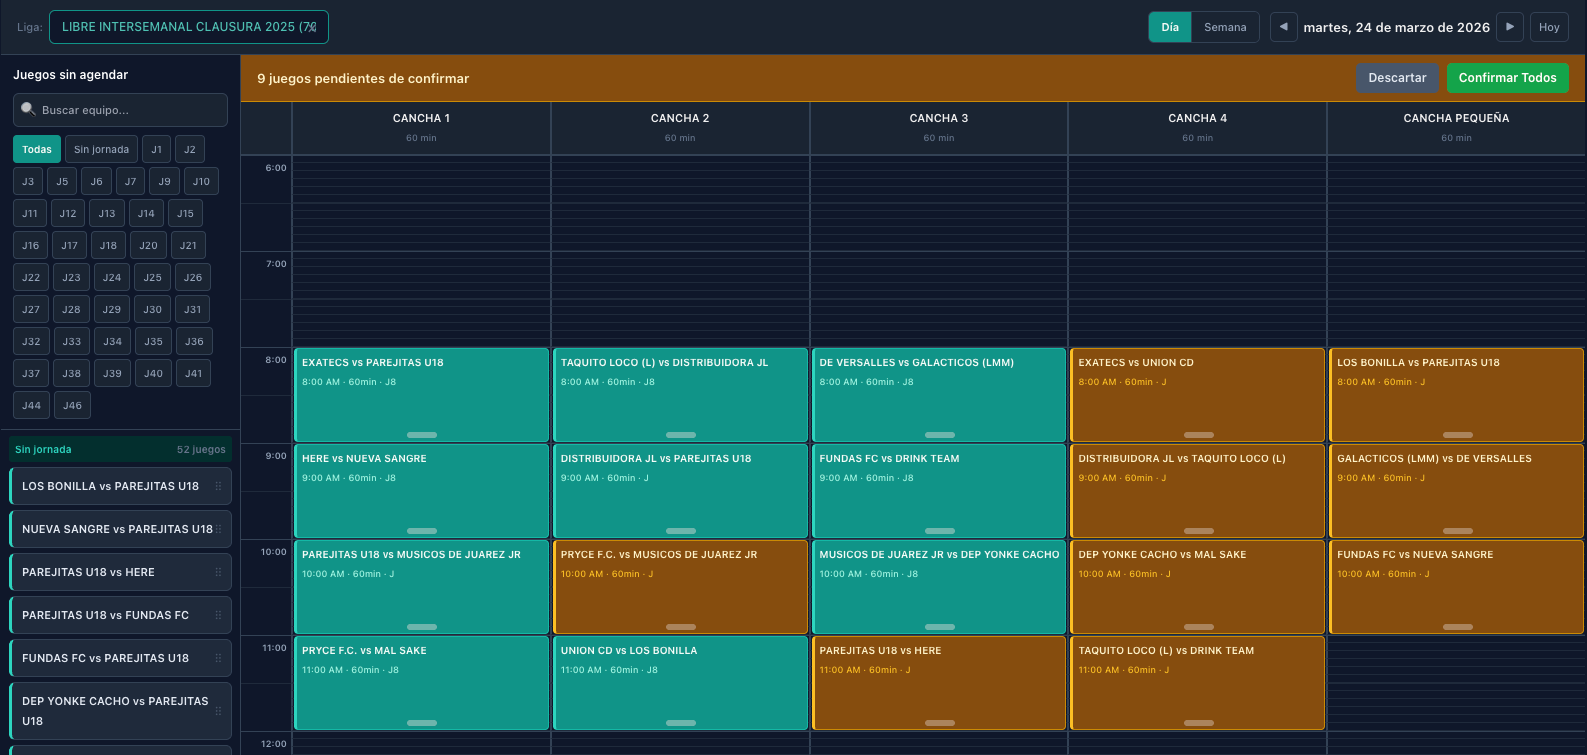Viewport: 1587px width, 755px height.
Task: Open game HERE vs NUEVA SANGRE at 9:00
Action: pos(422,491)
